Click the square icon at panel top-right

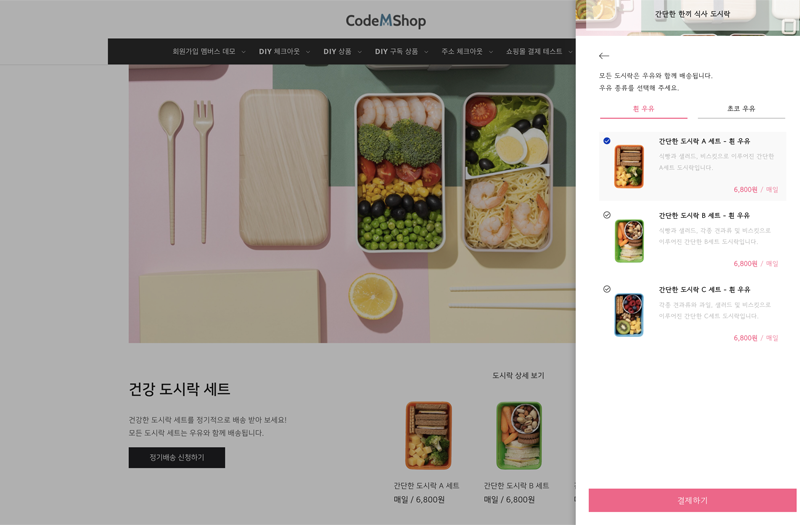tap(789, 26)
